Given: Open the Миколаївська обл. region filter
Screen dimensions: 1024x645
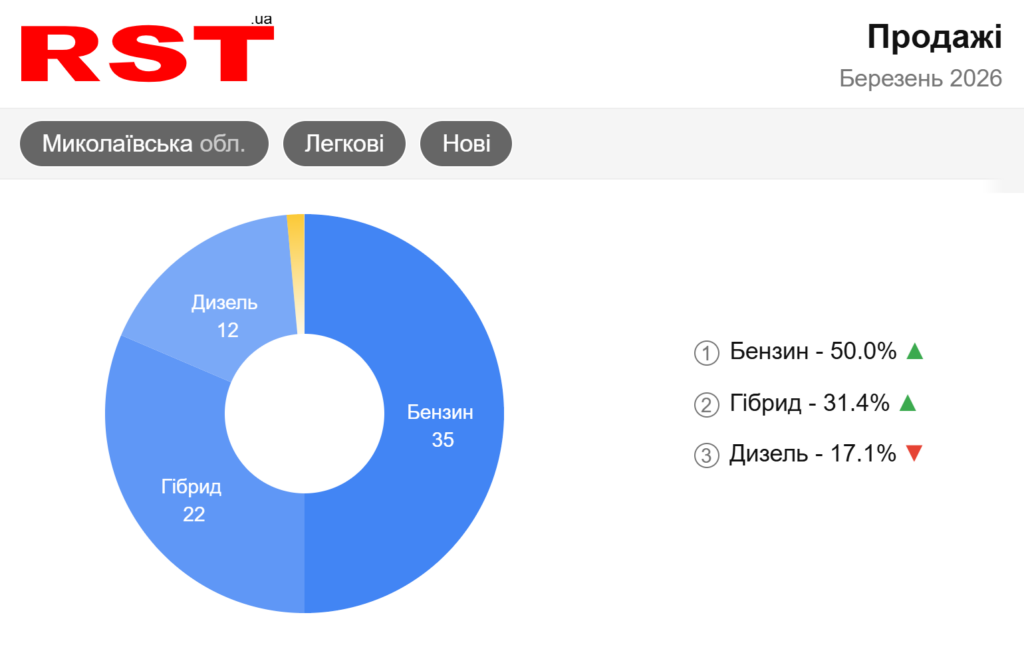Looking at the screenshot, I should (145, 144).
